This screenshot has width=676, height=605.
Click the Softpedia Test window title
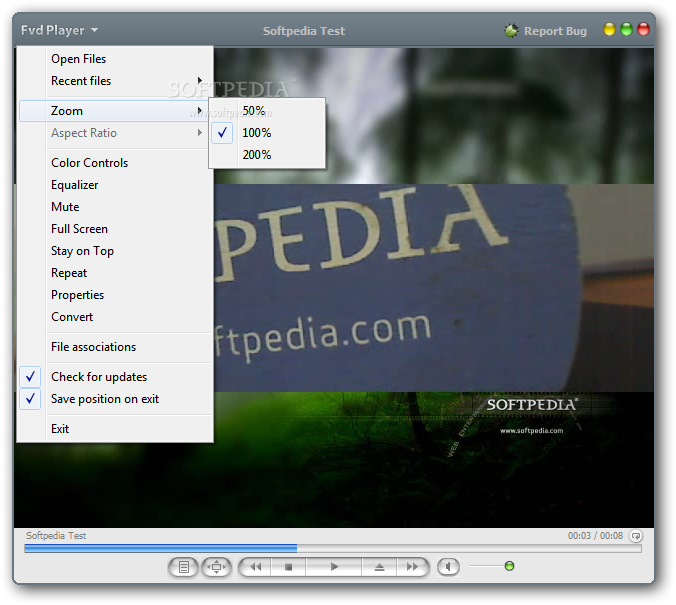point(304,31)
